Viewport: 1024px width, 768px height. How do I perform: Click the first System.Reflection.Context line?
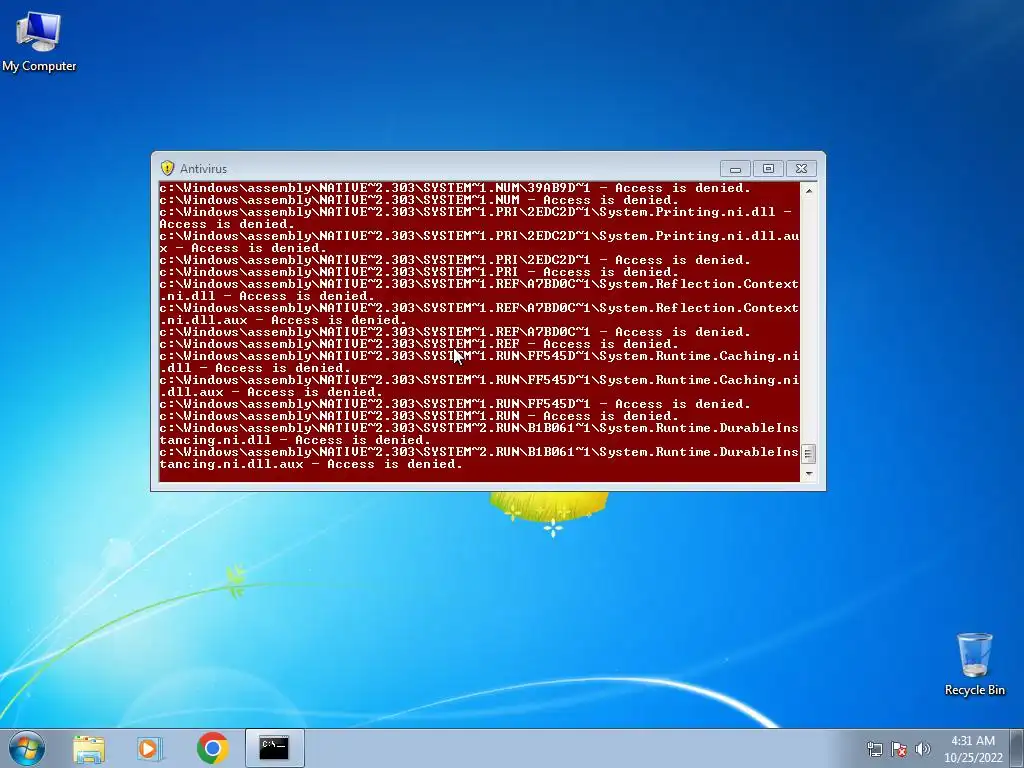(x=479, y=290)
